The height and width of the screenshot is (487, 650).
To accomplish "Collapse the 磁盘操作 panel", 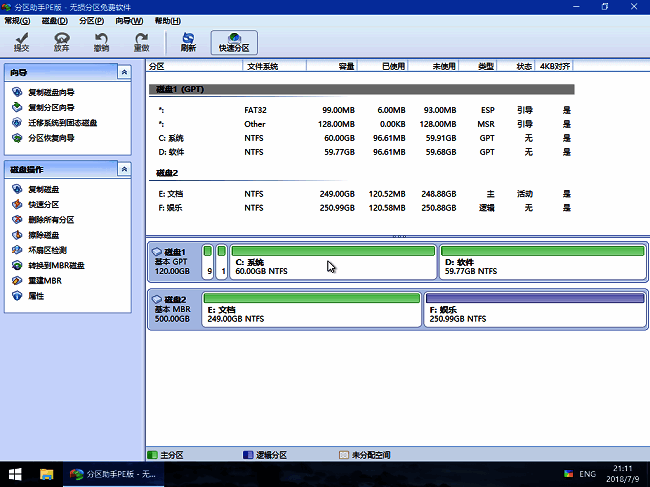I will click(123, 170).
